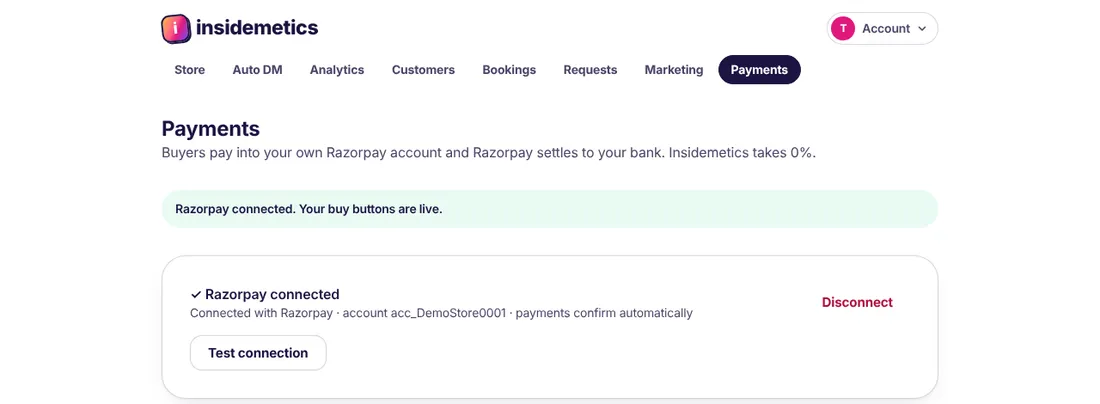Click the Insidemetics logo icon
The height and width of the screenshot is (404, 1100).
[x=175, y=29]
